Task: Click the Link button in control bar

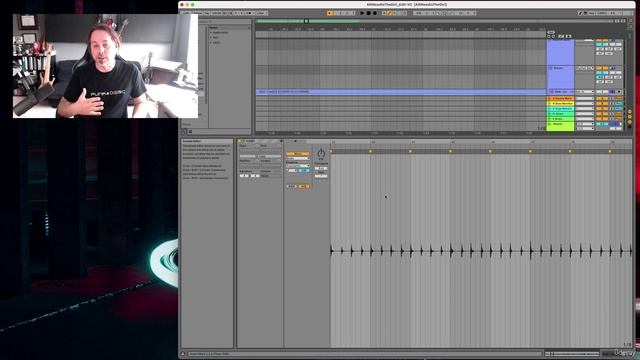Action: pos(186,13)
